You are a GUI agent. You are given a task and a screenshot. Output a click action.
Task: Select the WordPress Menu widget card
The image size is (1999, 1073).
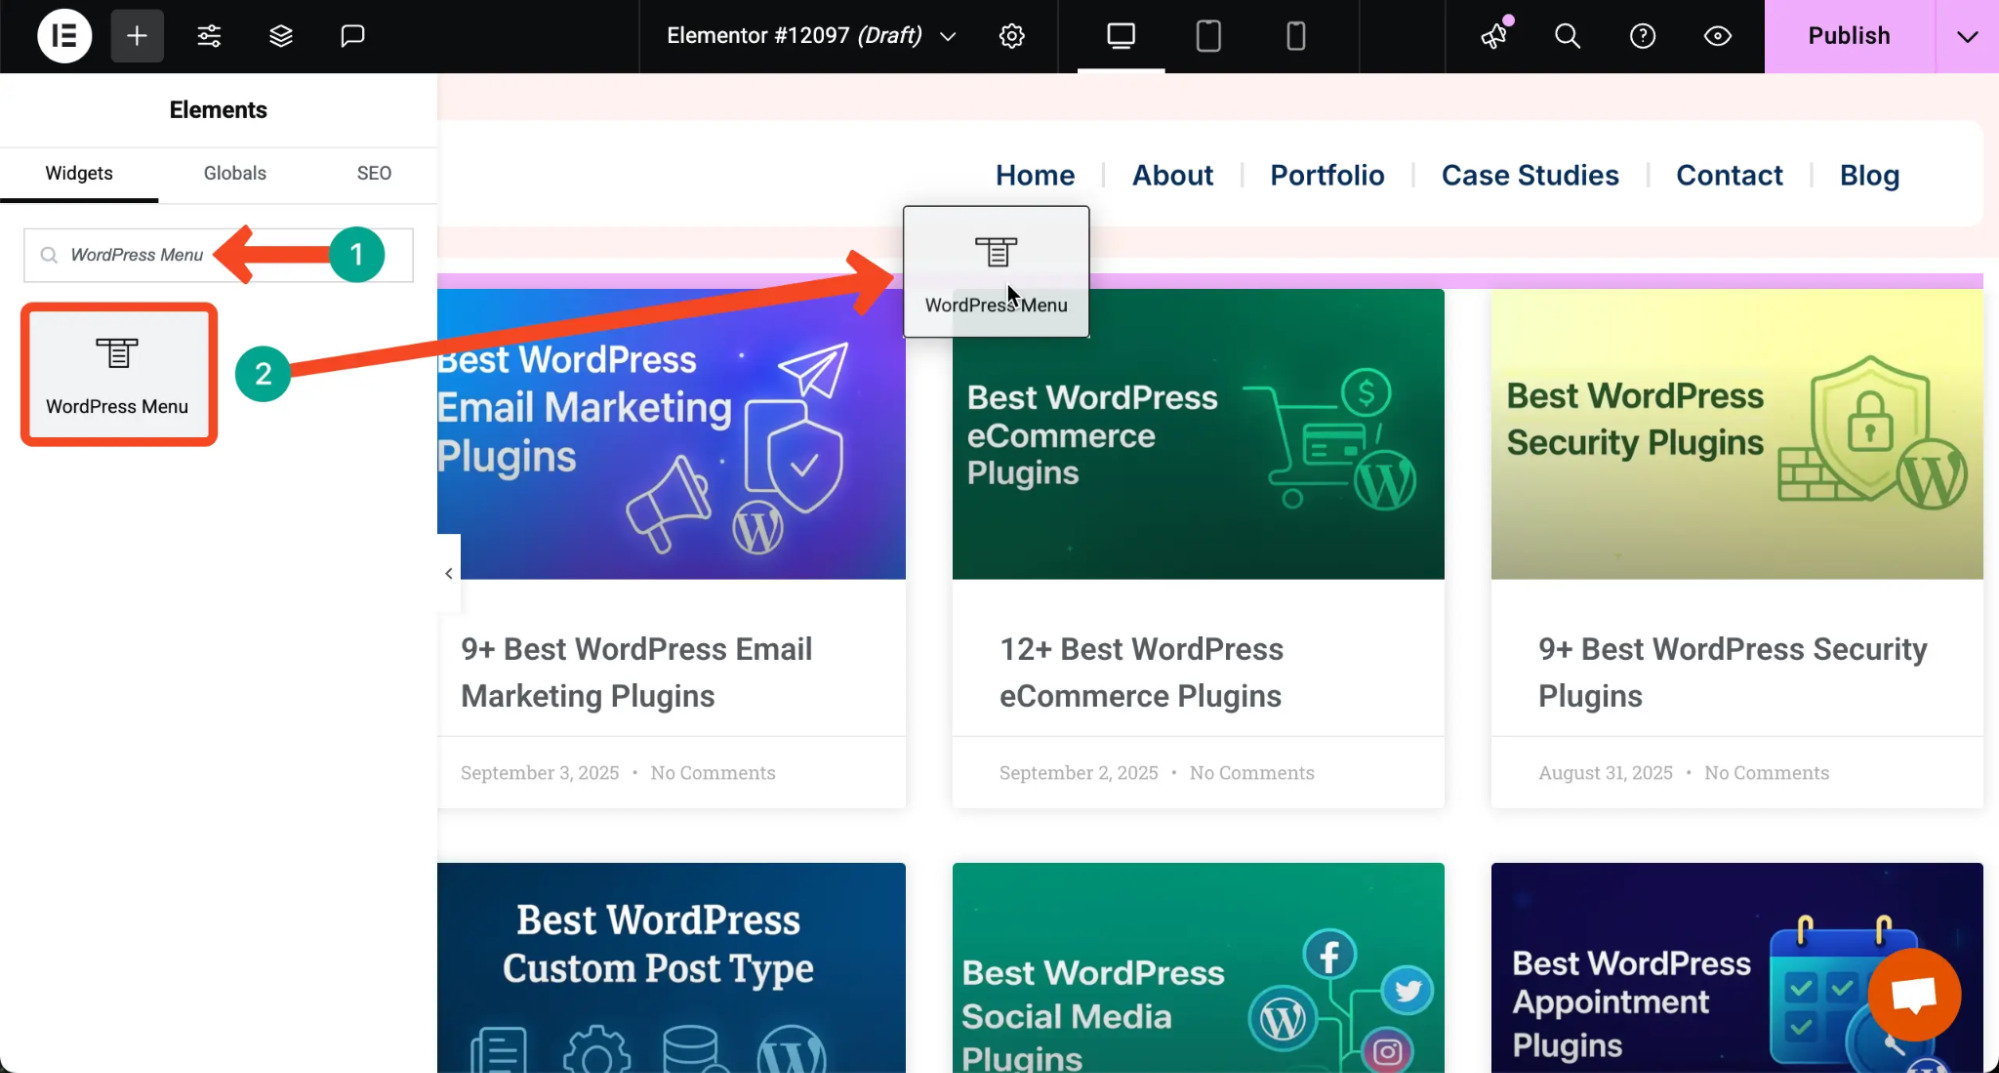point(118,374)
